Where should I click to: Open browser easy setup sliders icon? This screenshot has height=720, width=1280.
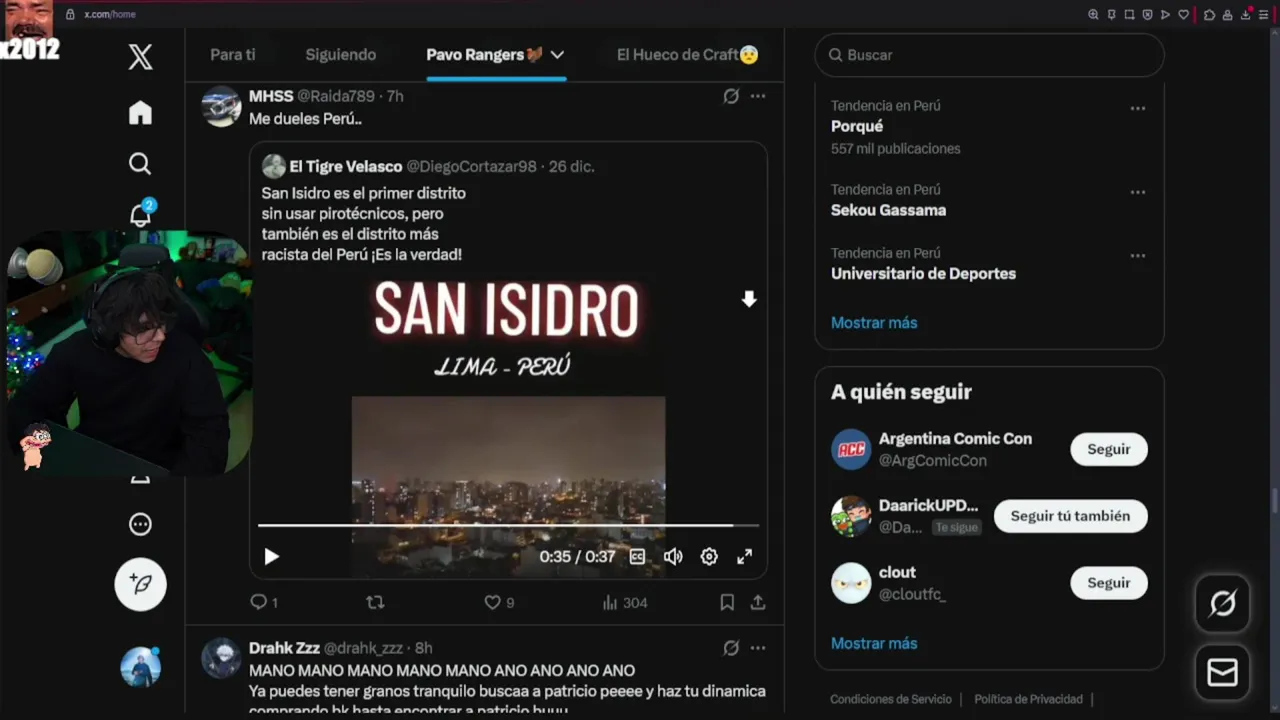pos(1263,14)
